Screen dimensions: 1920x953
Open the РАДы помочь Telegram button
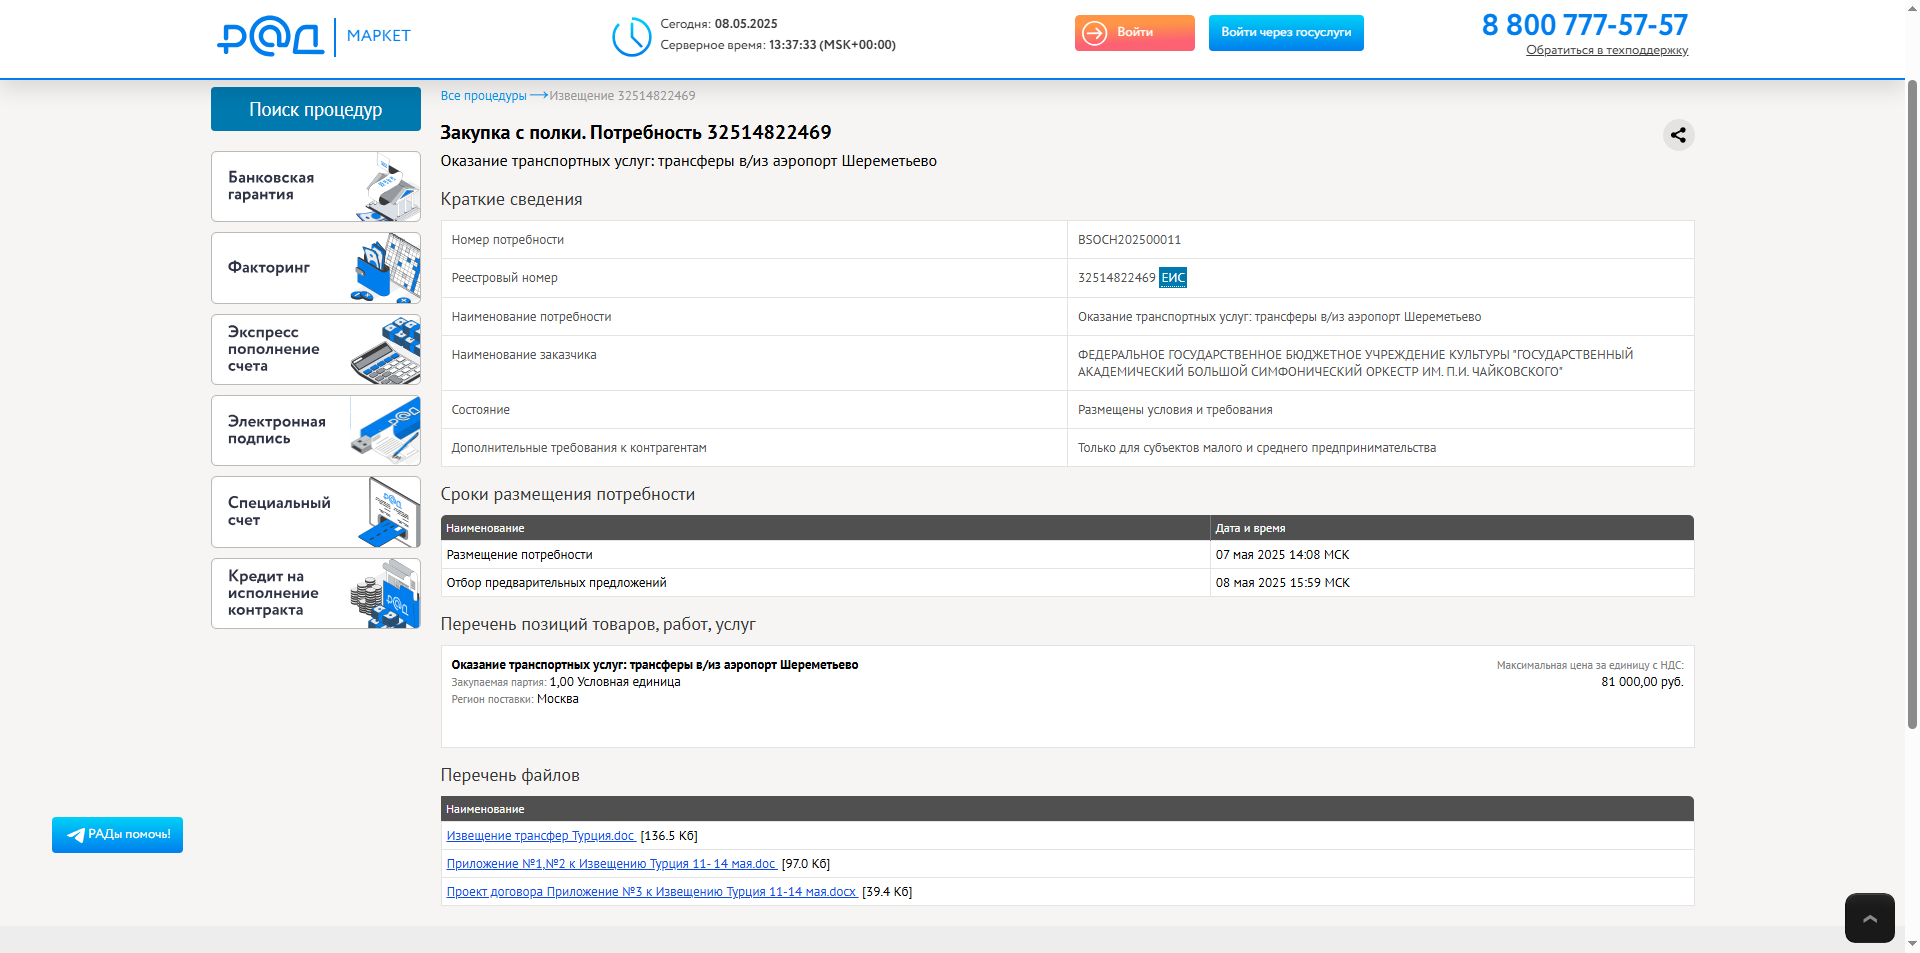coord(117,835)
